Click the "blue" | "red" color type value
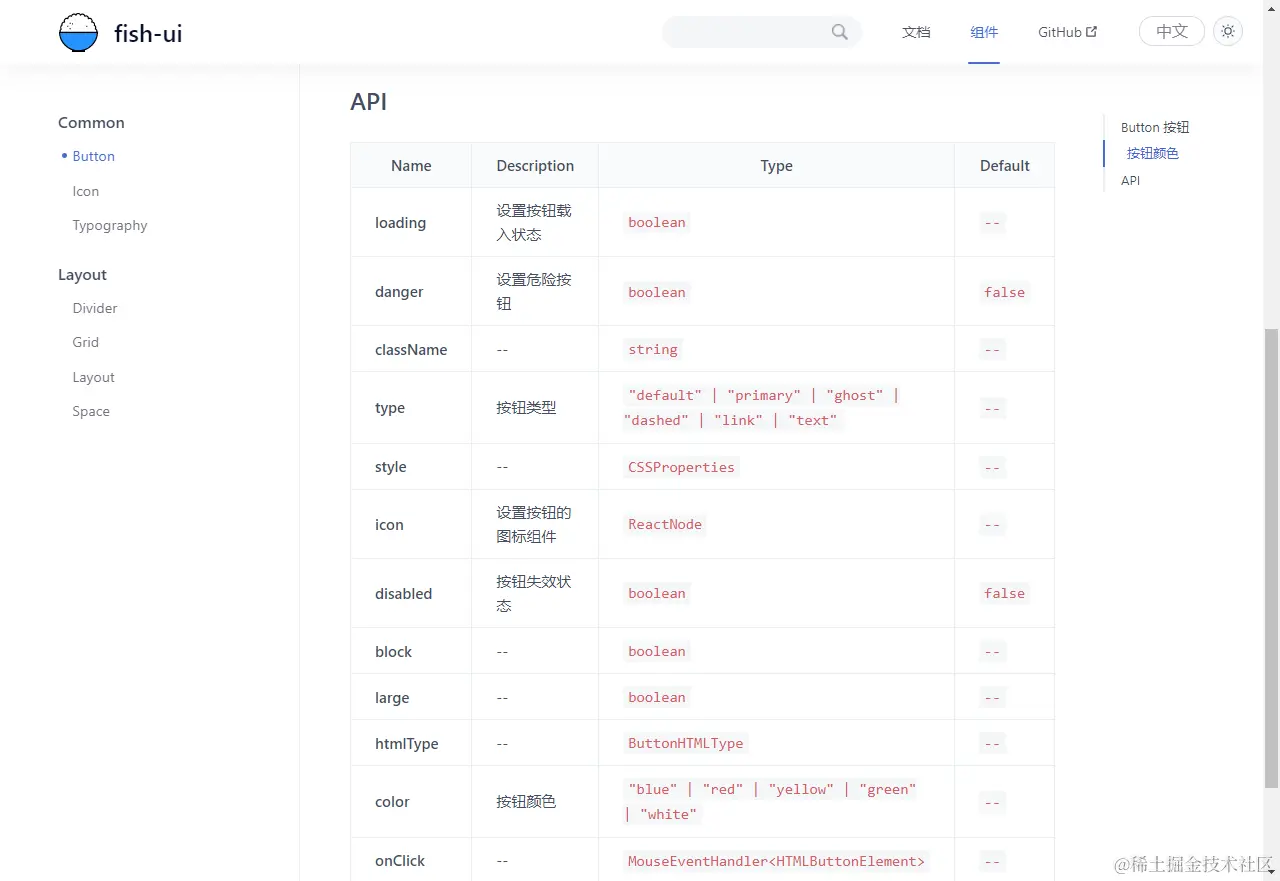Image resolution: width=1280 pixels, height=881 pixels. pyautogui.click(x=772, y=802)
